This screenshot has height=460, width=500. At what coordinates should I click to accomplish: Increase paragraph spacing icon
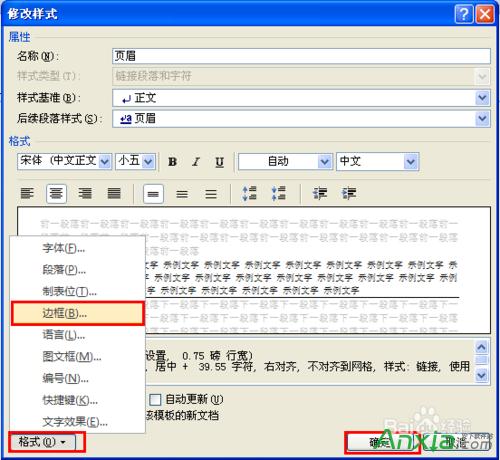pyautogui.click(x=249, y=193)
